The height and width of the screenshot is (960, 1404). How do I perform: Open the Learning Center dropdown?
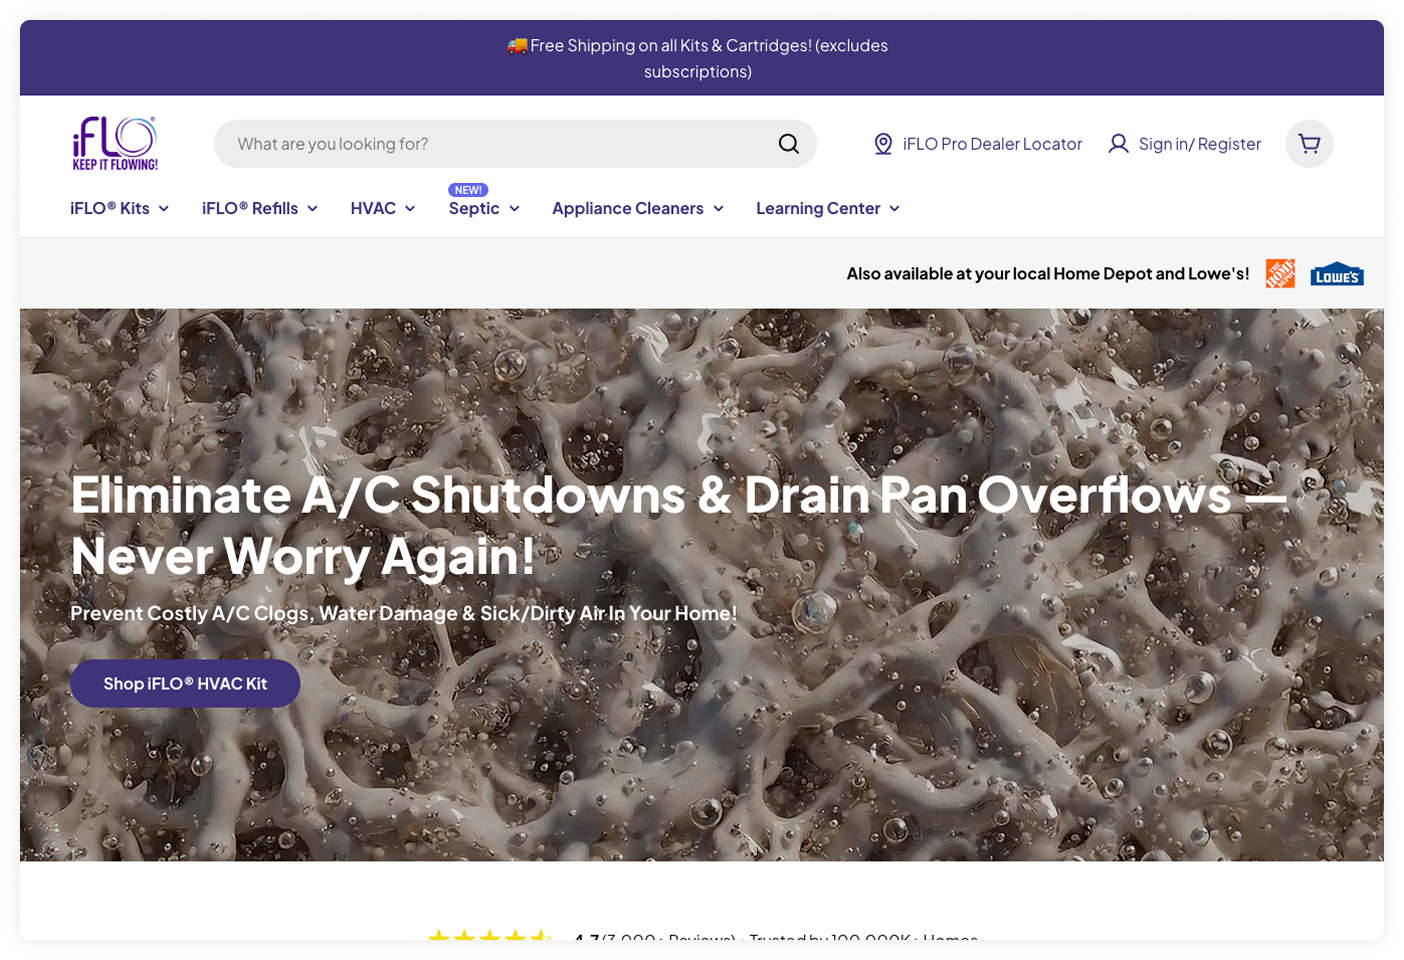[x=826, y=208]
